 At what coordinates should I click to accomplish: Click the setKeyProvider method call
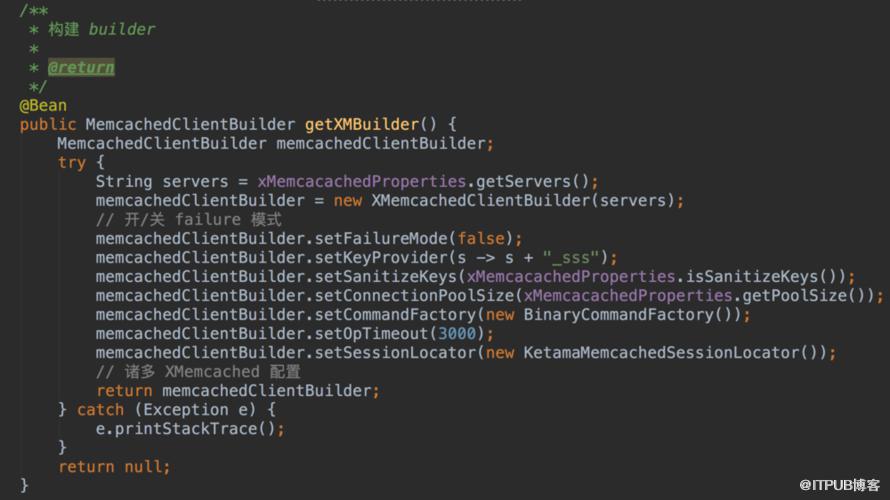point(381,258)
